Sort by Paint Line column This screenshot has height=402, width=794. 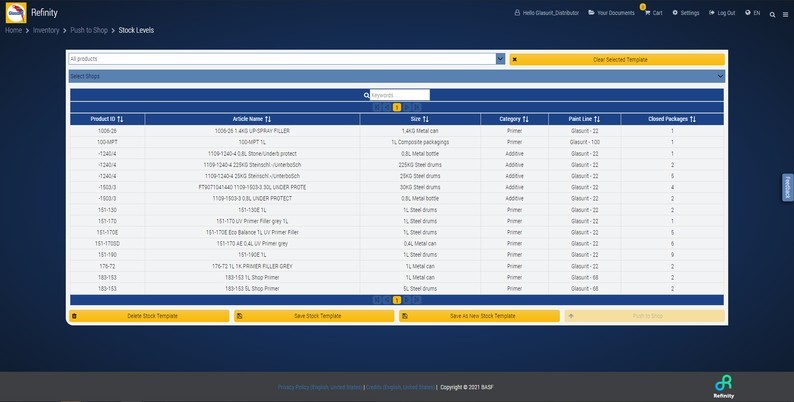[x=584, y=119]
